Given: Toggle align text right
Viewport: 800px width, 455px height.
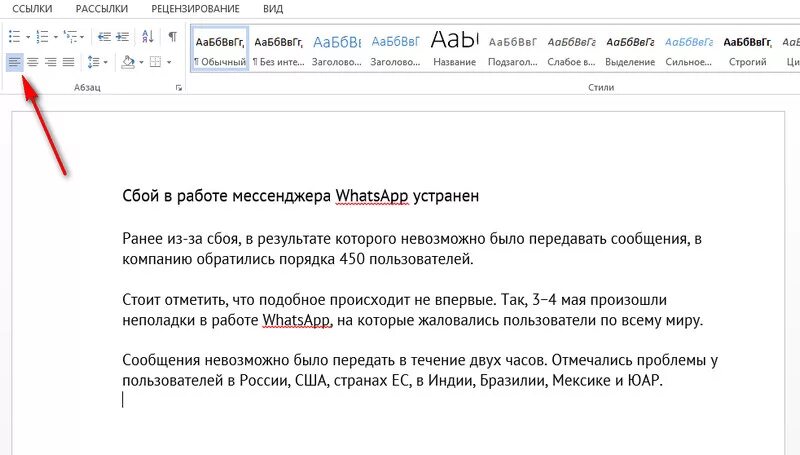Looking at the screenshot, I should 51,62.
